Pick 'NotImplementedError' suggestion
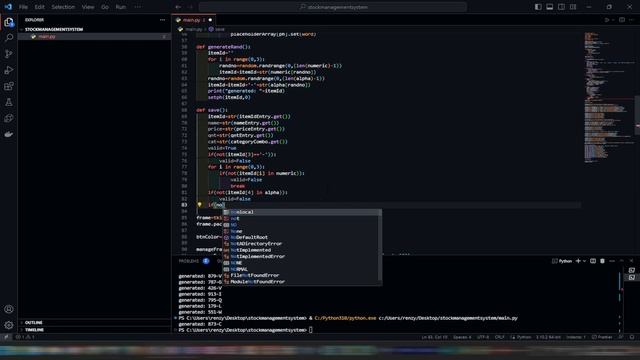 [x=302, y=256]
